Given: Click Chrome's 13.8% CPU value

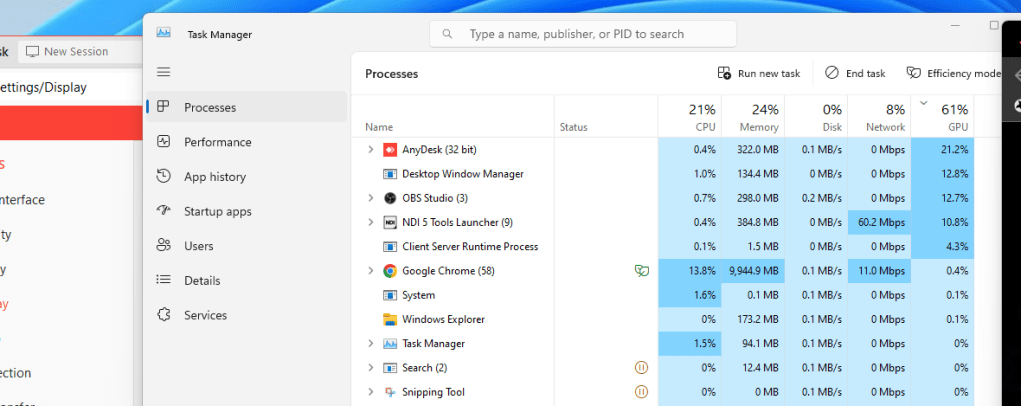Looking at the screenshot, I should click(x=690, y=271).
